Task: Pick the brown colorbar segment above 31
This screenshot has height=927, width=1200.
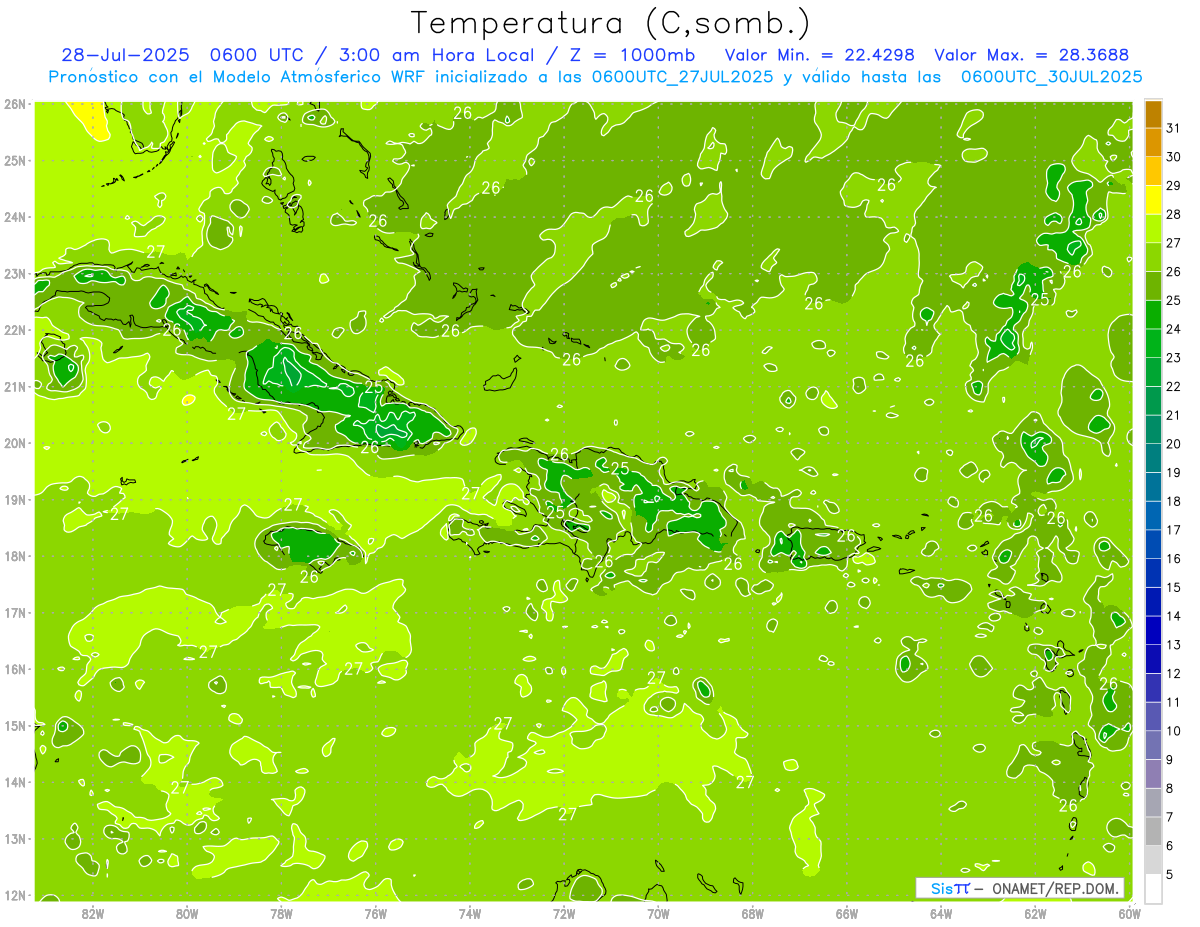Action: point(1153,114)
